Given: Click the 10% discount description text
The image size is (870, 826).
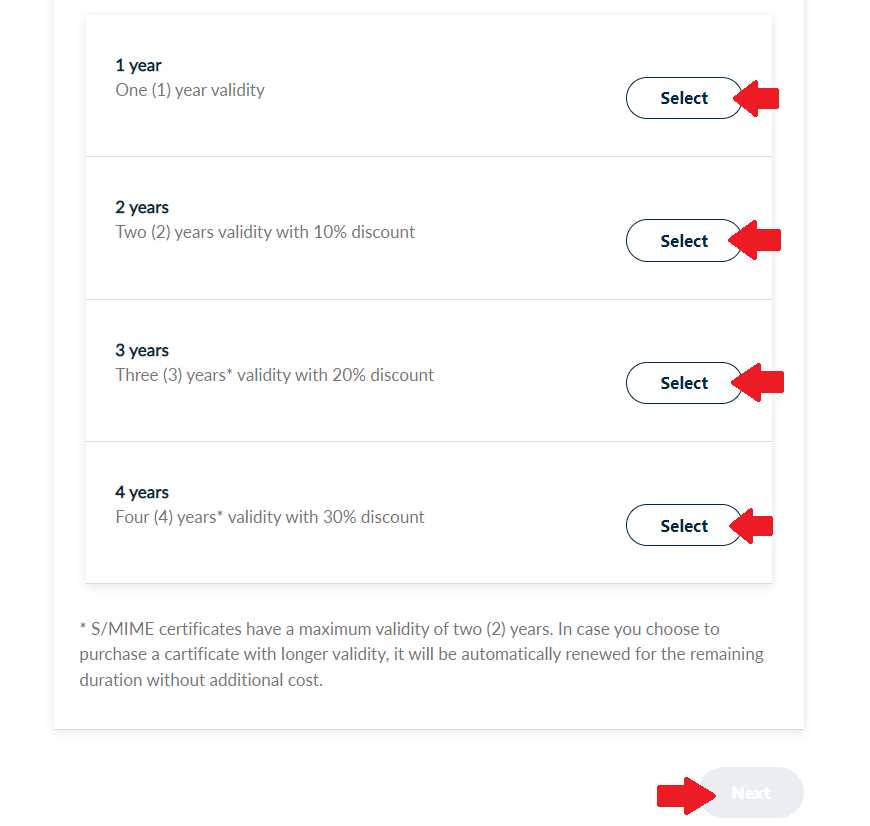Looking at the screenshot, I should 265,232.
